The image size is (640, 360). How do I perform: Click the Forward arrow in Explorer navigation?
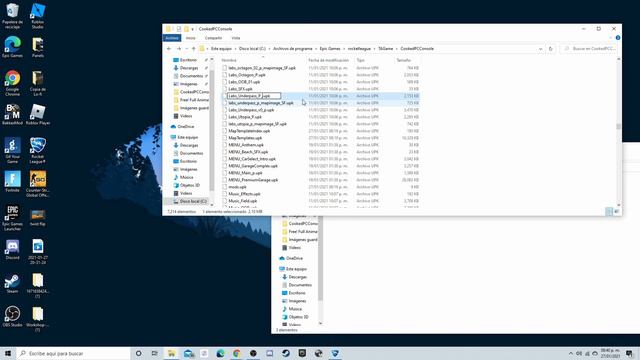pyautogui.click(x=178, y=49)
